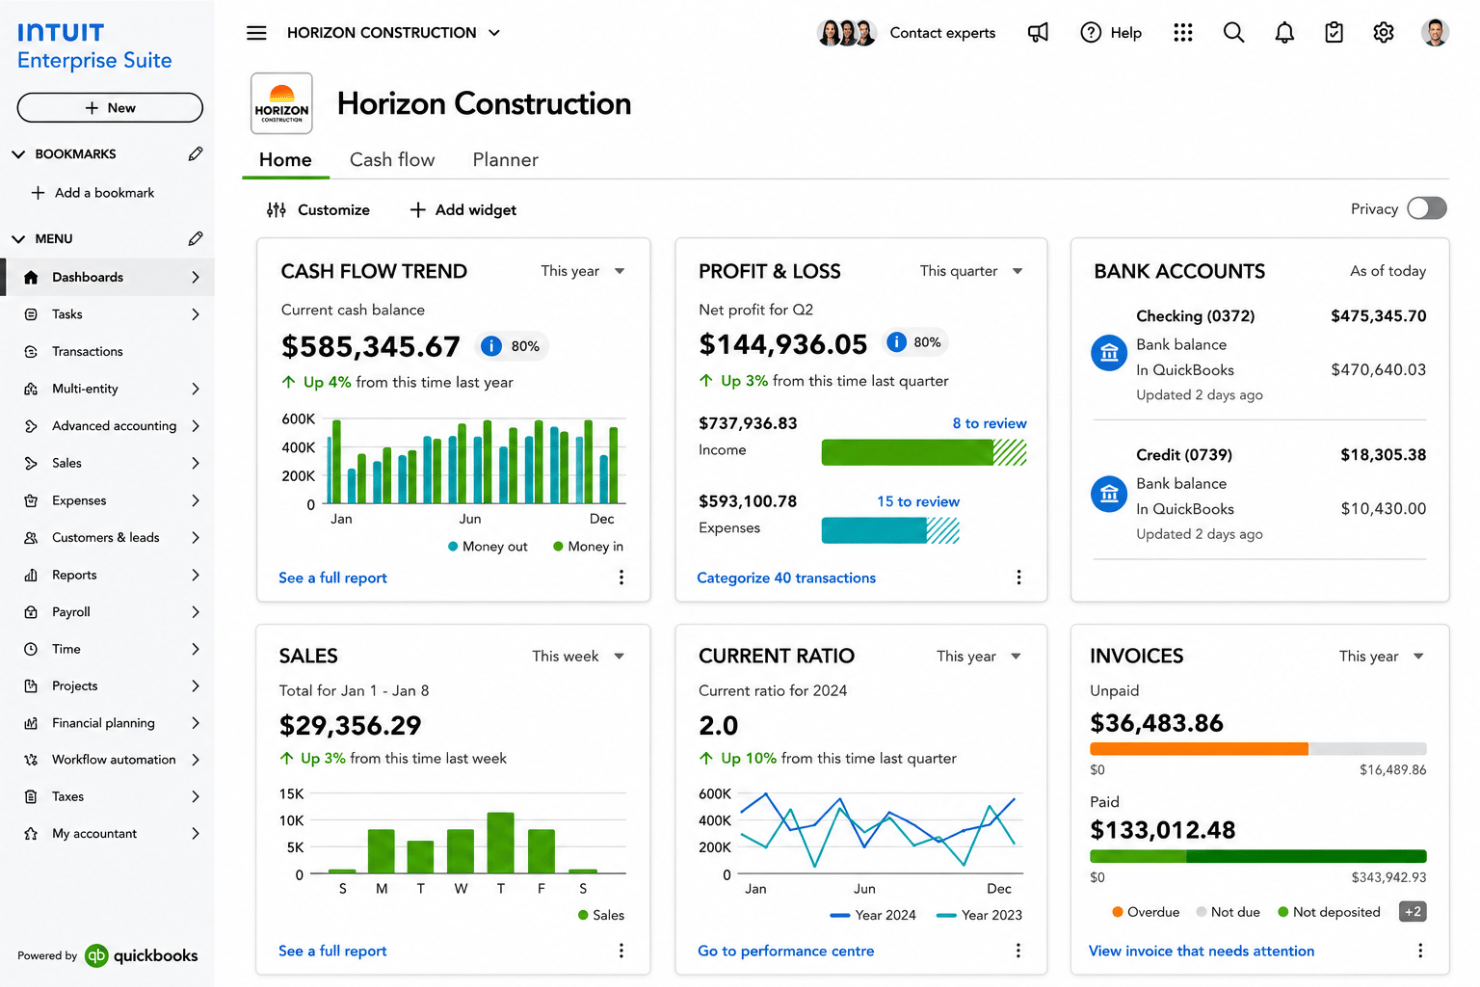This screenshot has width=1480, height=987.
Task: Open the notifications bell
Action: pyautogui.click(x=1284, y=33)
